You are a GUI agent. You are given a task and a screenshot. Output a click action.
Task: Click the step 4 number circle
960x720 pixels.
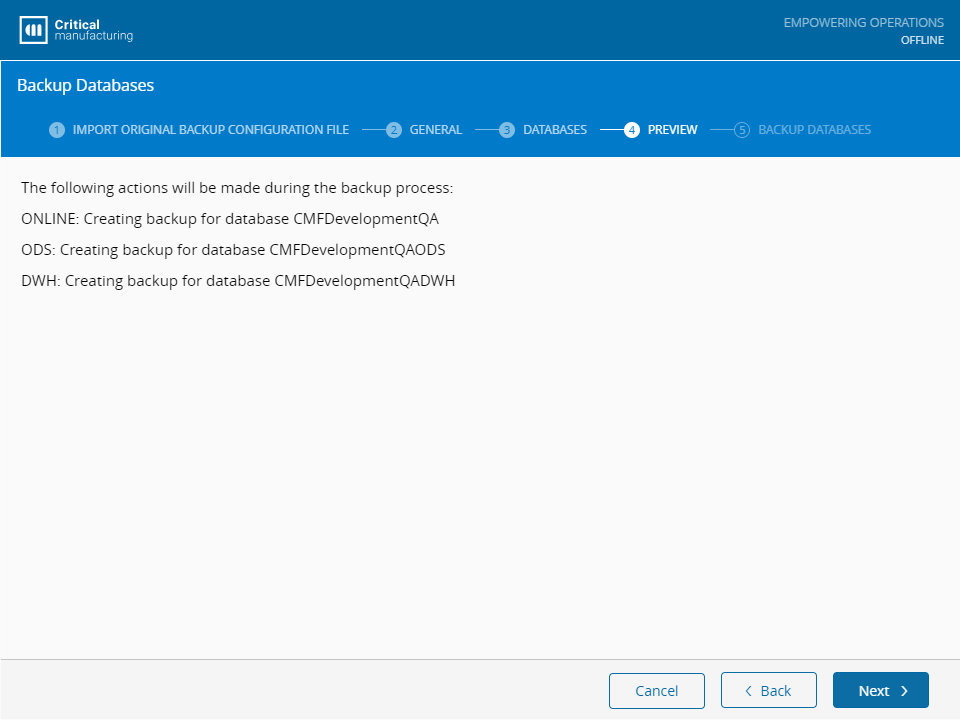(x=632, y=130)
